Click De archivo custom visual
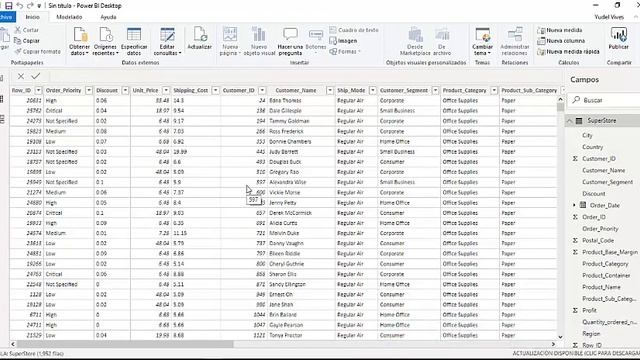Viewport: 640px width, 360px height. pyautogui.click(x=442, y=41)
